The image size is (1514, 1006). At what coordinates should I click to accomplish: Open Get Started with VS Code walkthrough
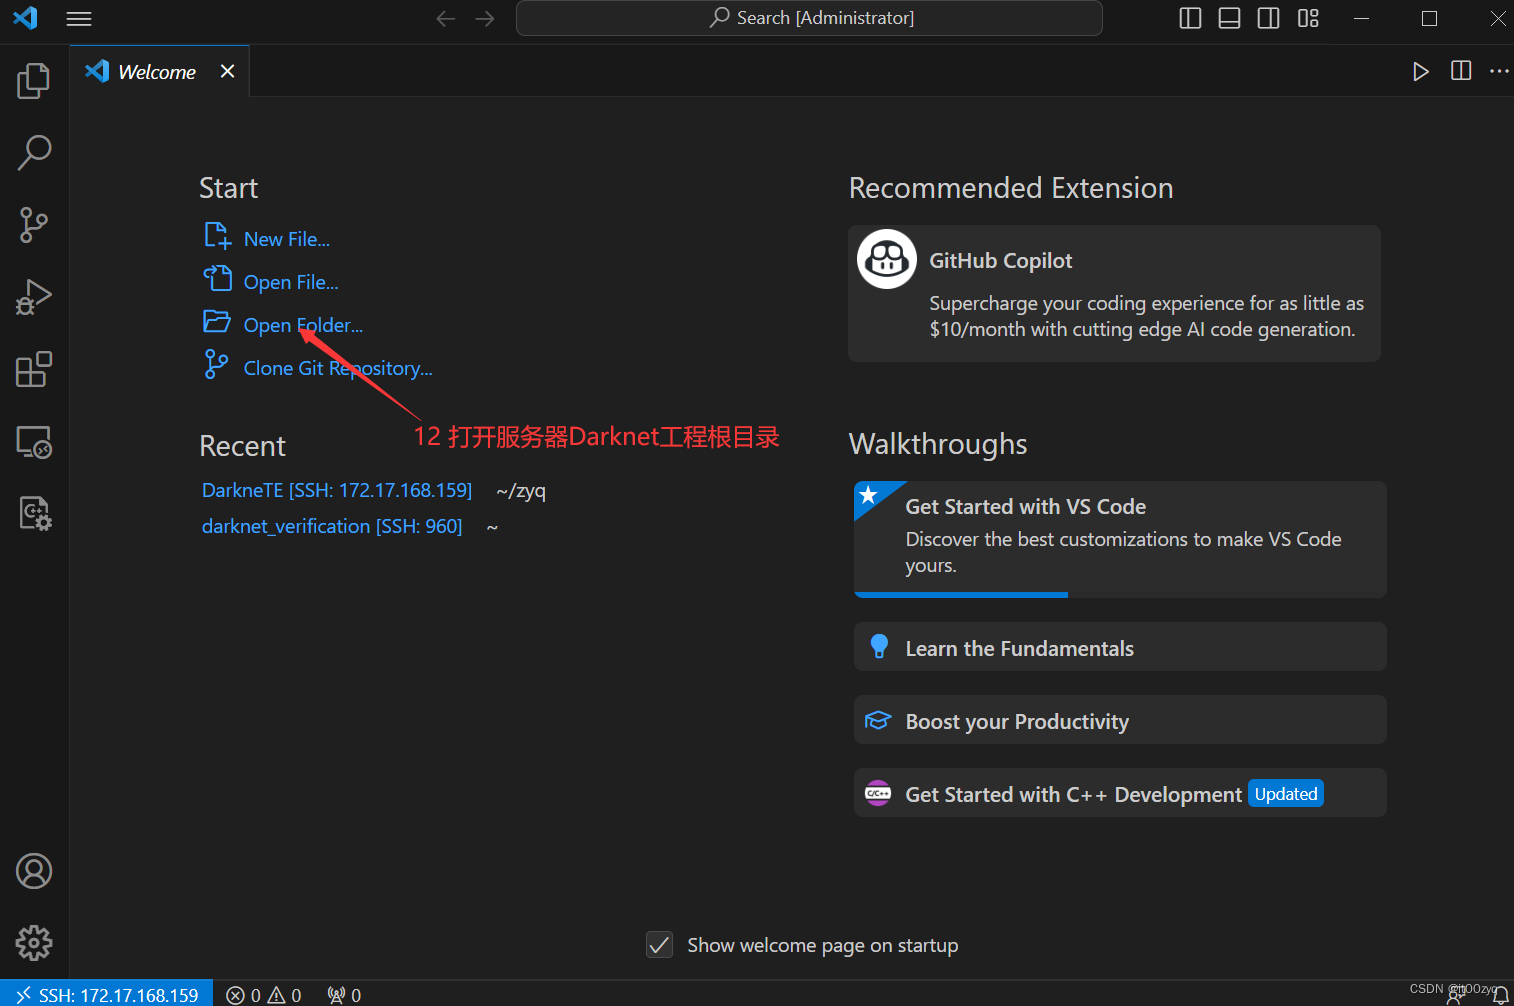tap(1120, 539)
